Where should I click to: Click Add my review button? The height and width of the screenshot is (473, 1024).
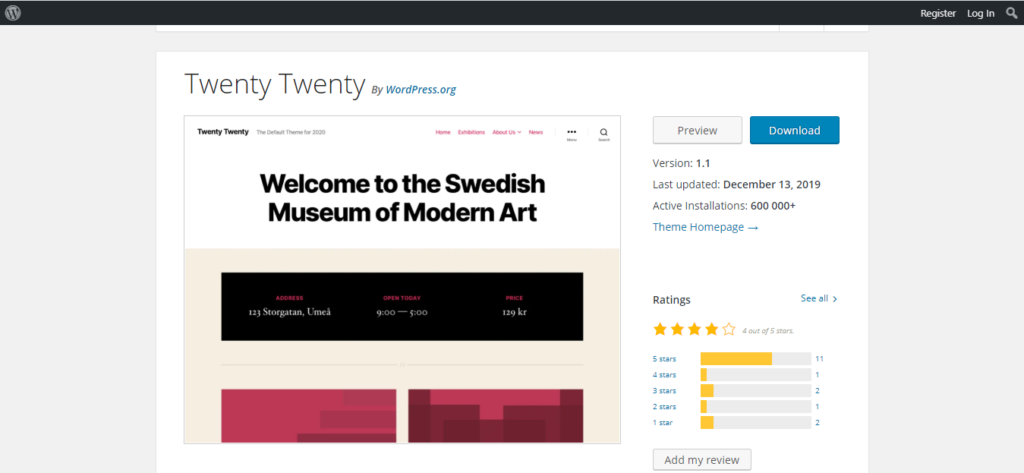click(x=702, y=460)
